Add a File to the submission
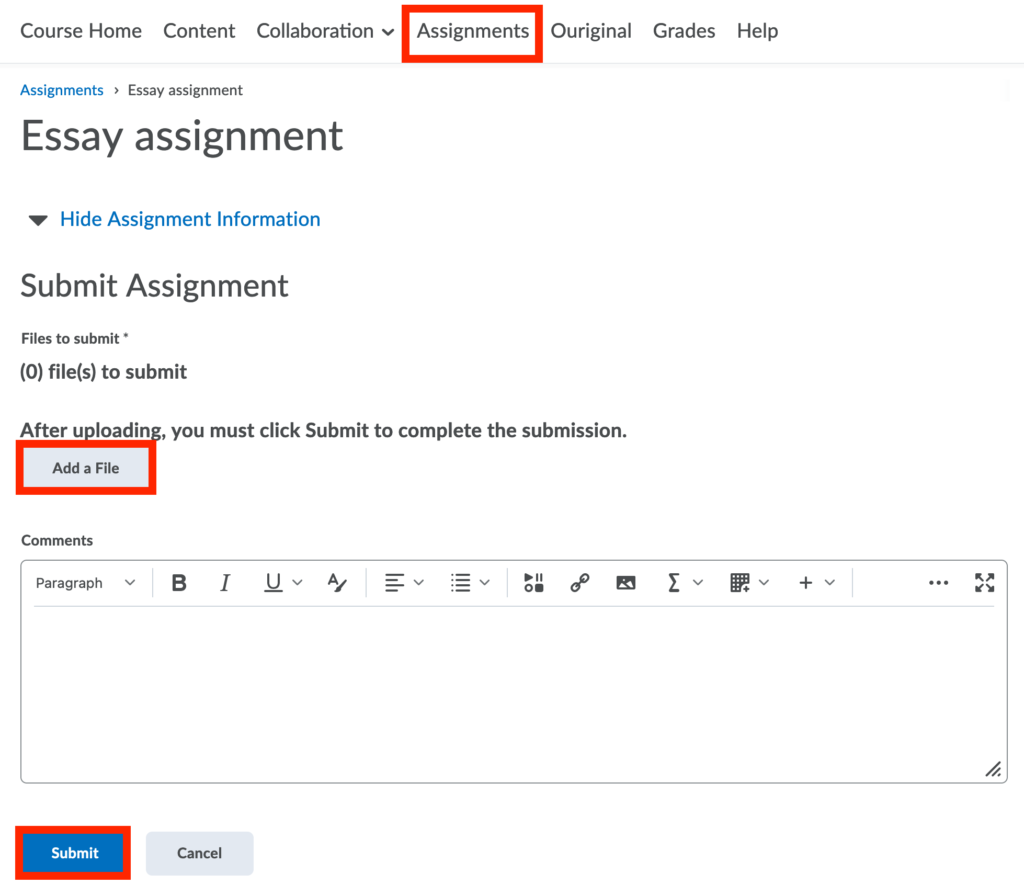 click(x=85, y=467)
